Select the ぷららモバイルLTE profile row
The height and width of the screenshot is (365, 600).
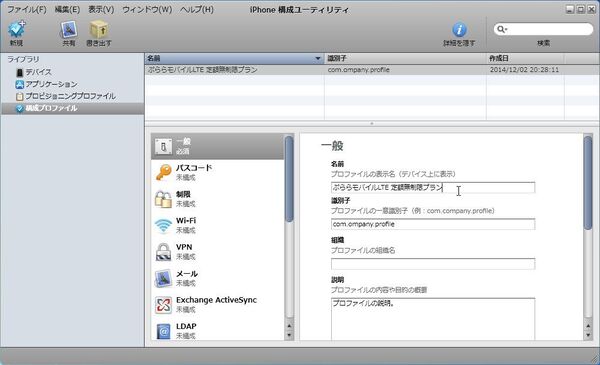pyautogui.click(x=372, y=70)
